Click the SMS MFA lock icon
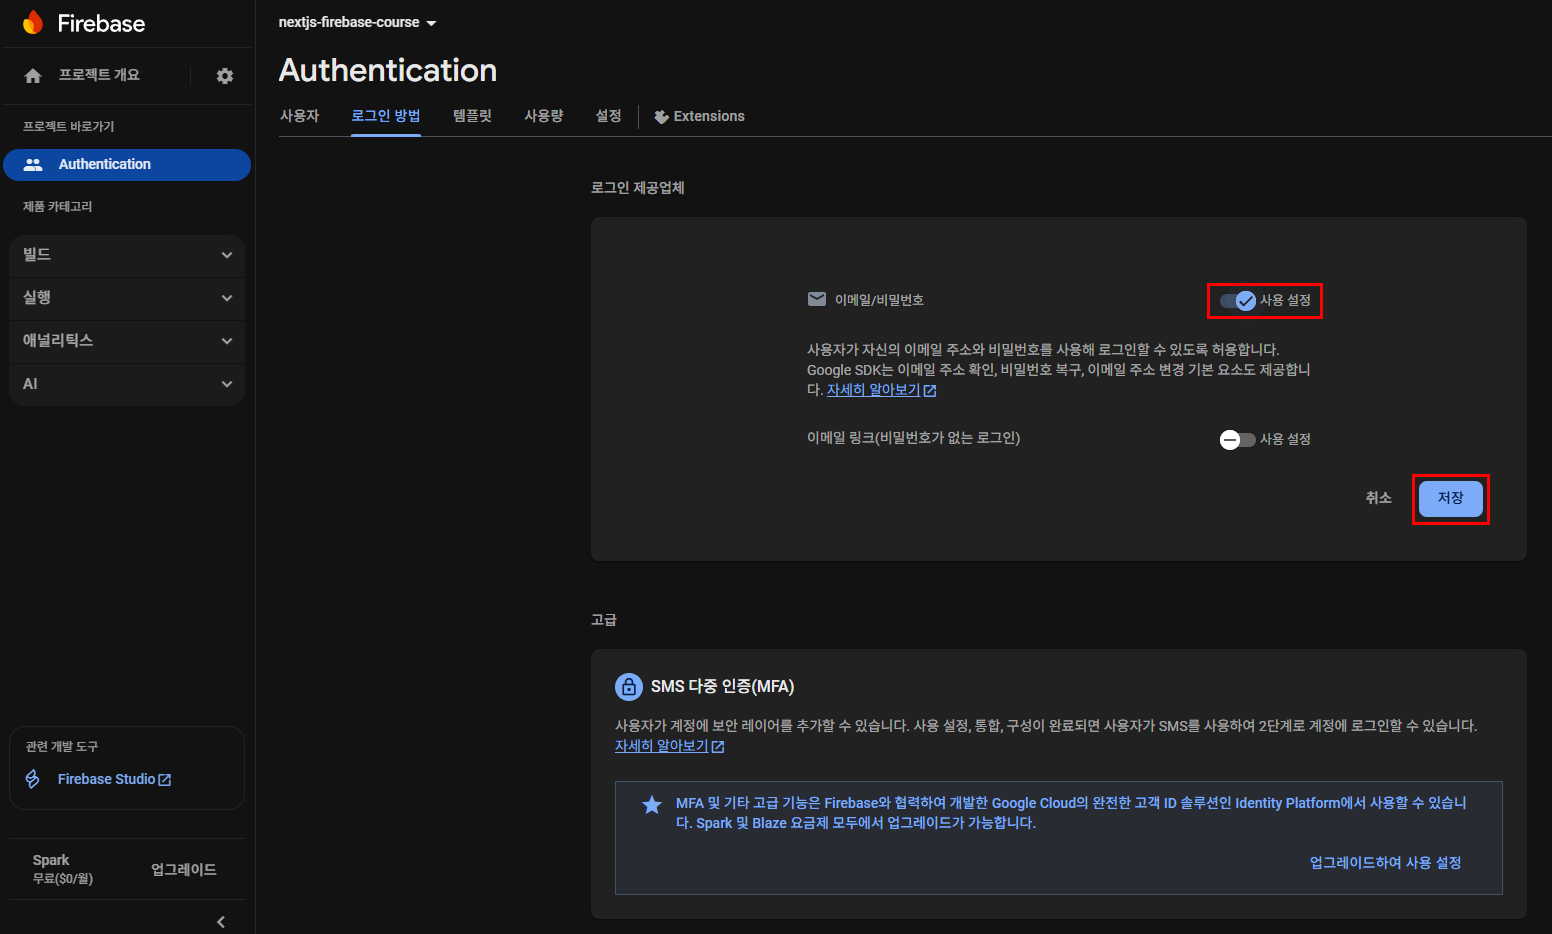1552x934 pixels. [x=629, y=687]
